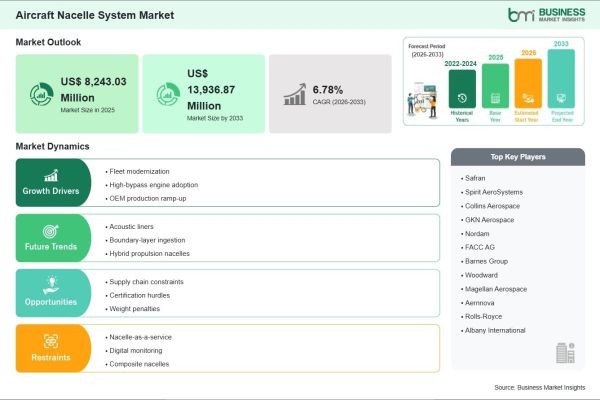Image resolution: width=600 pixels, height=400 pixels.
Task: Click Spirit AeroSystems in the key players list
Action: [x=492, y=192]
